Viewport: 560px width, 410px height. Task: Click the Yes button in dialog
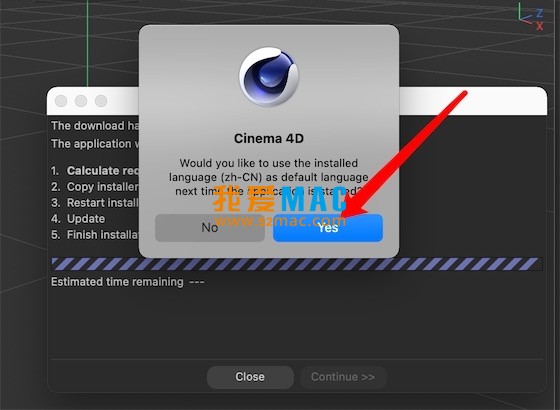[x=328, y=228]
